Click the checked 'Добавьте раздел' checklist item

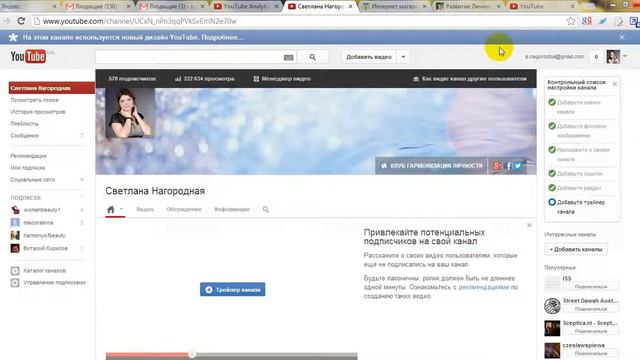click(579, 188)
